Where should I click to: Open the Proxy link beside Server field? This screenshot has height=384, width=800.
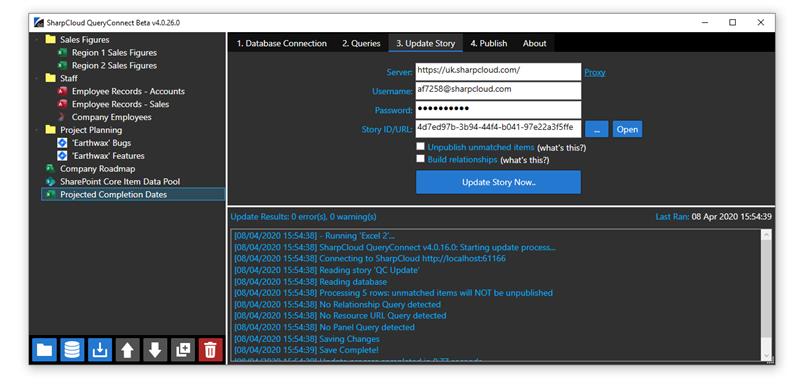click(x=595, y=72)
